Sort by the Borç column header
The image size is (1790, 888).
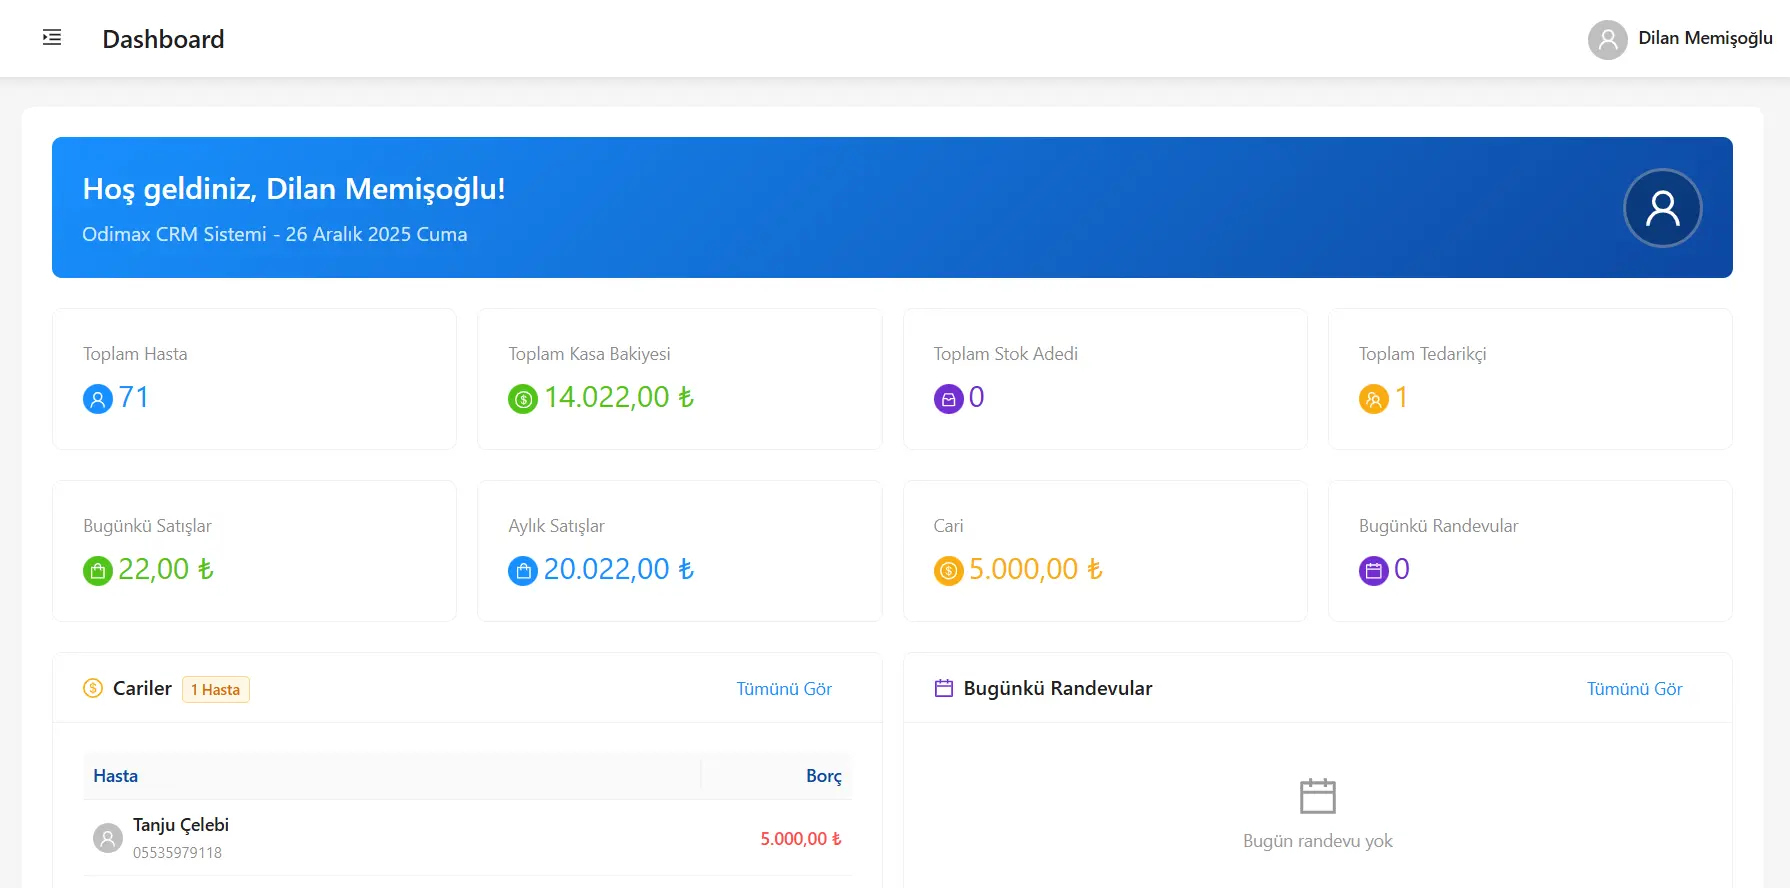(823, 776)
